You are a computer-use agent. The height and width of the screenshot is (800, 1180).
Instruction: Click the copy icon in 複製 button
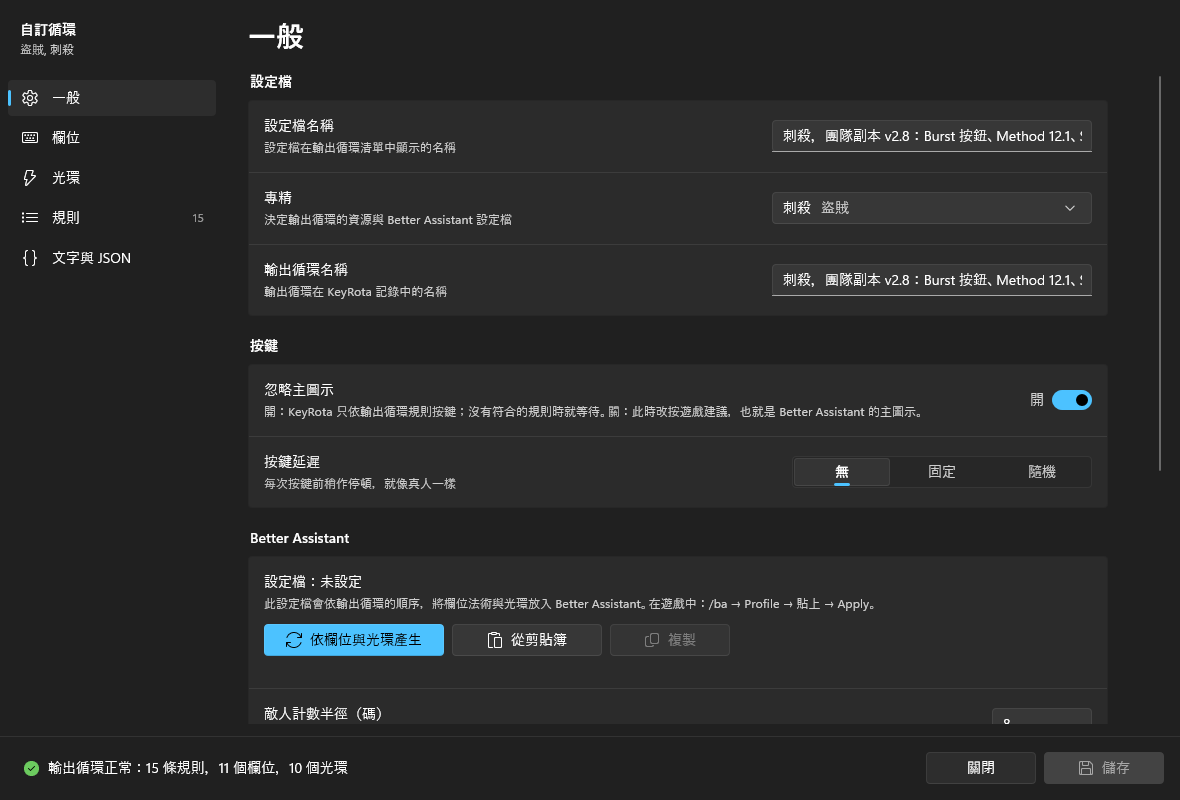[x=652, y=640]
